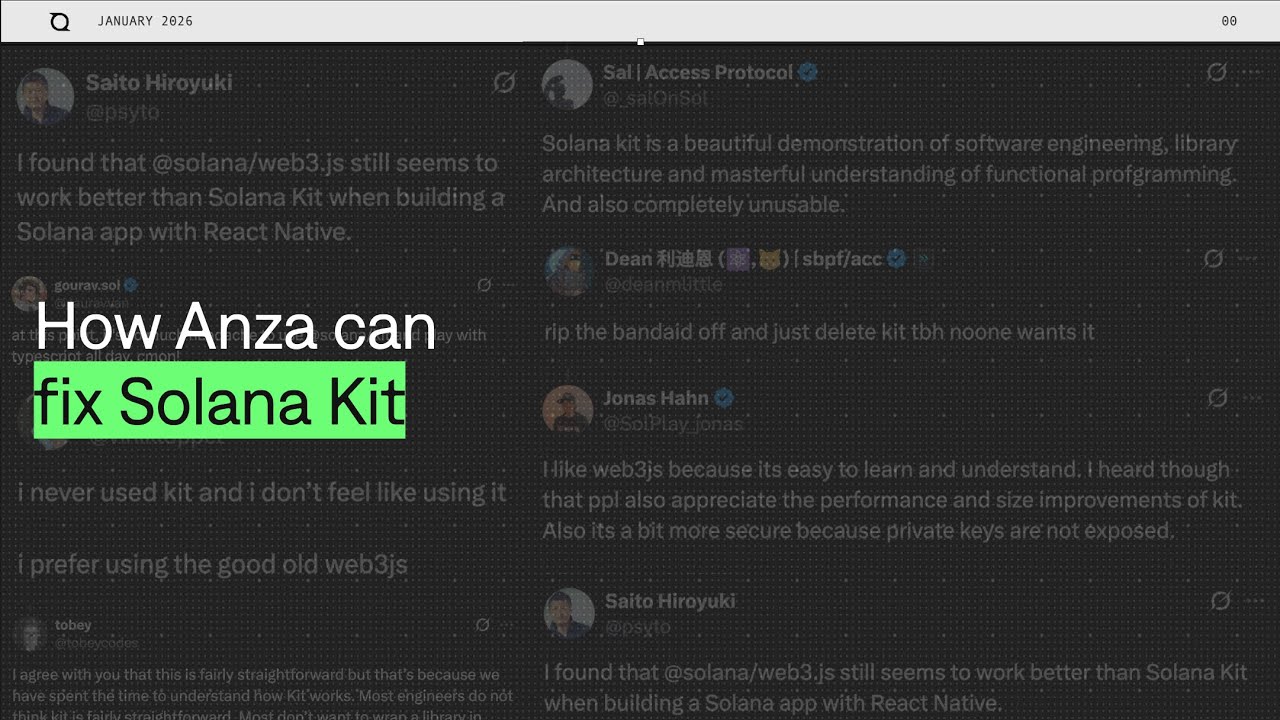Open Grok on Jonas Hahn's tweet
The height and width of the screenshot is (720, 1280).
1217,398
